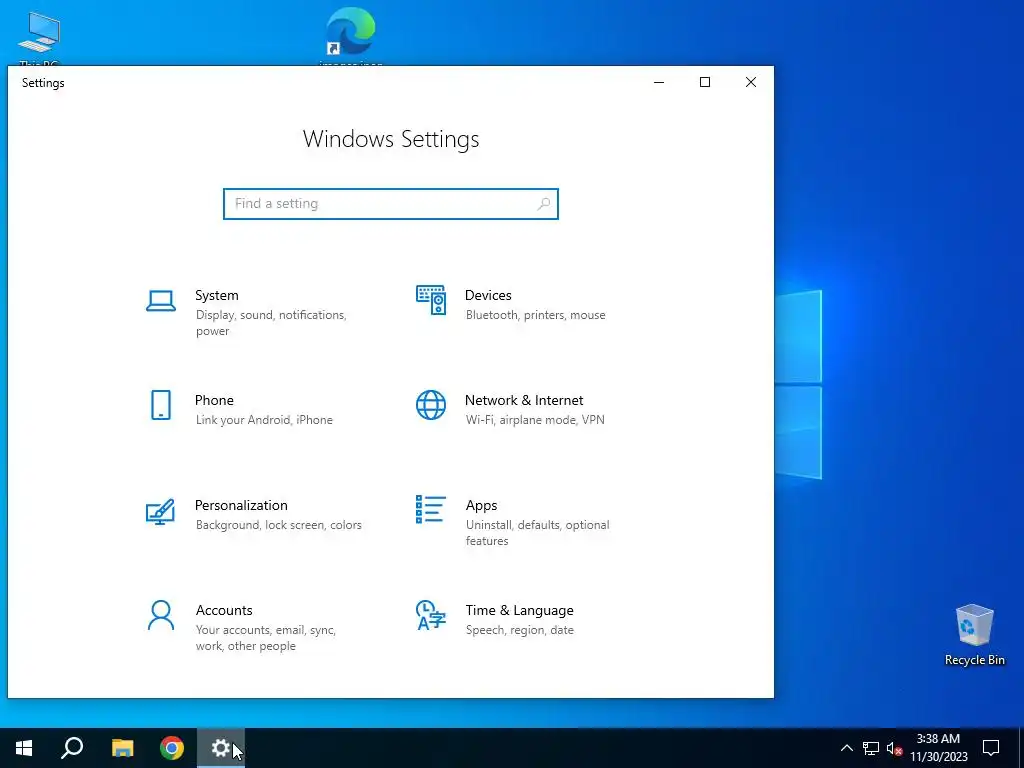The height and width of the screenshot is (768, 1024).
Task: Select the Accounts person icon
Action: click(x=161, y=615)
